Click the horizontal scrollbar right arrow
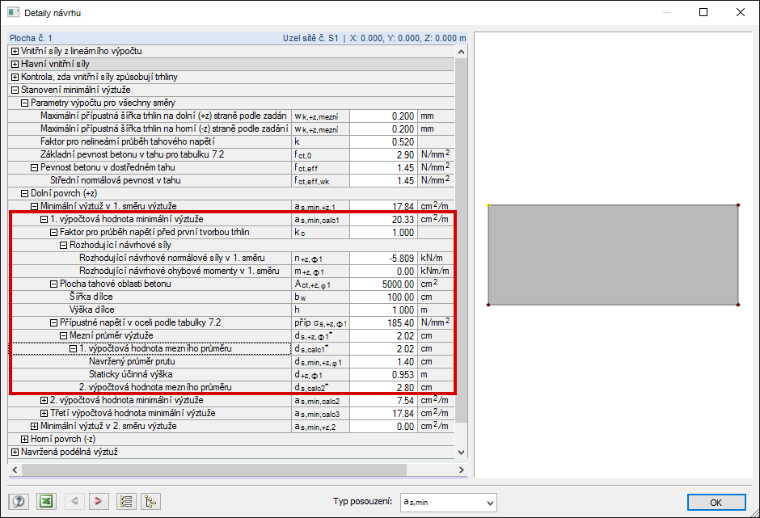The height and width of the screenshot is (518, 760). 461,470
